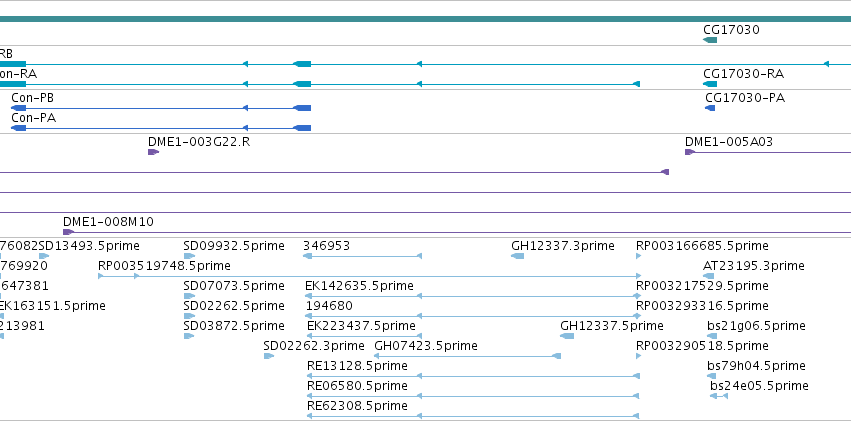Viewport: 851px width, 421px height.
Task: Click the SD03872.5prime EST glyph
Action: [189, 336]
